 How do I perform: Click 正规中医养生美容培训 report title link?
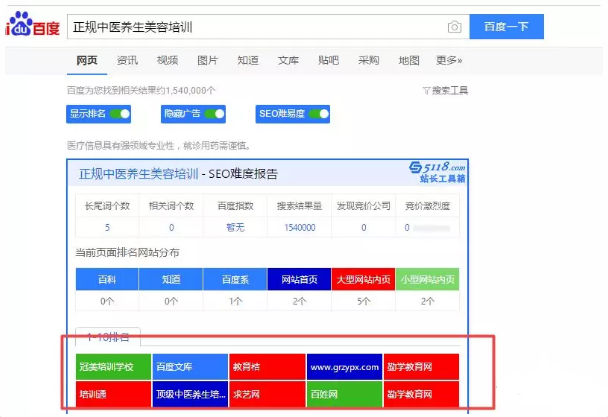[138, 174]
